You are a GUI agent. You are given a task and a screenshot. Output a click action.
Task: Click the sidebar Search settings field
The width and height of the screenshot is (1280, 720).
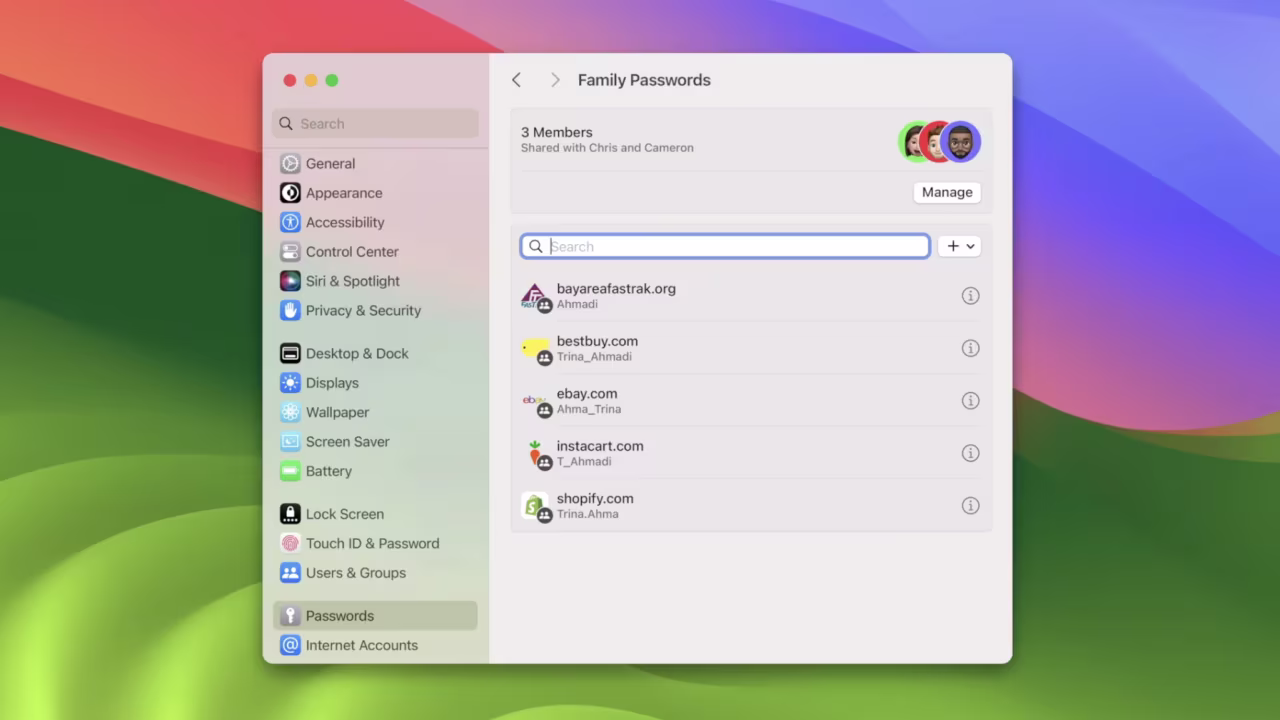pyautogui.click(x=376, y=124)
